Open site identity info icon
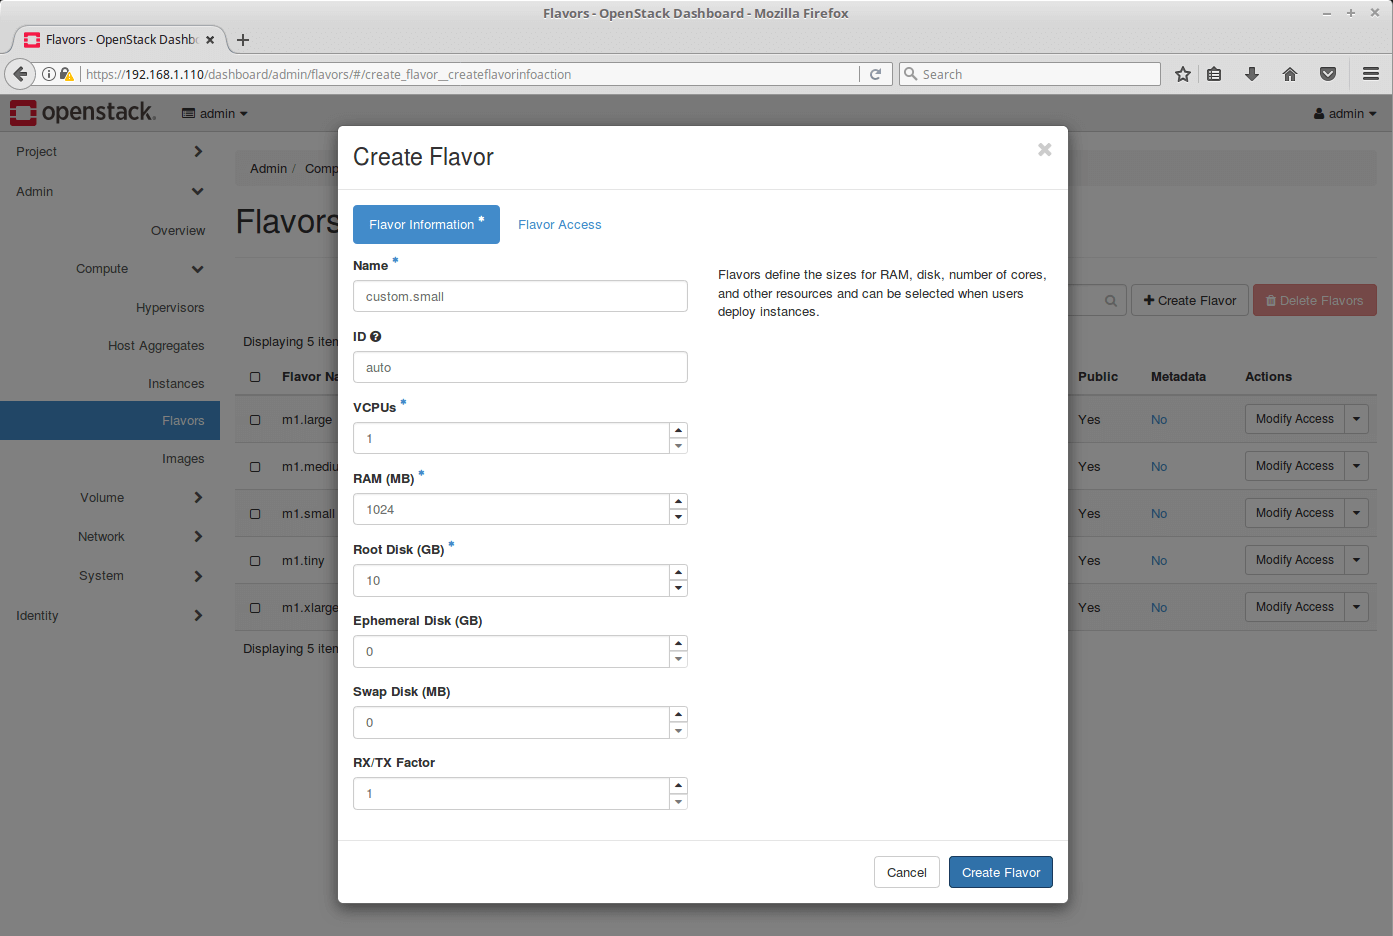 48,74
